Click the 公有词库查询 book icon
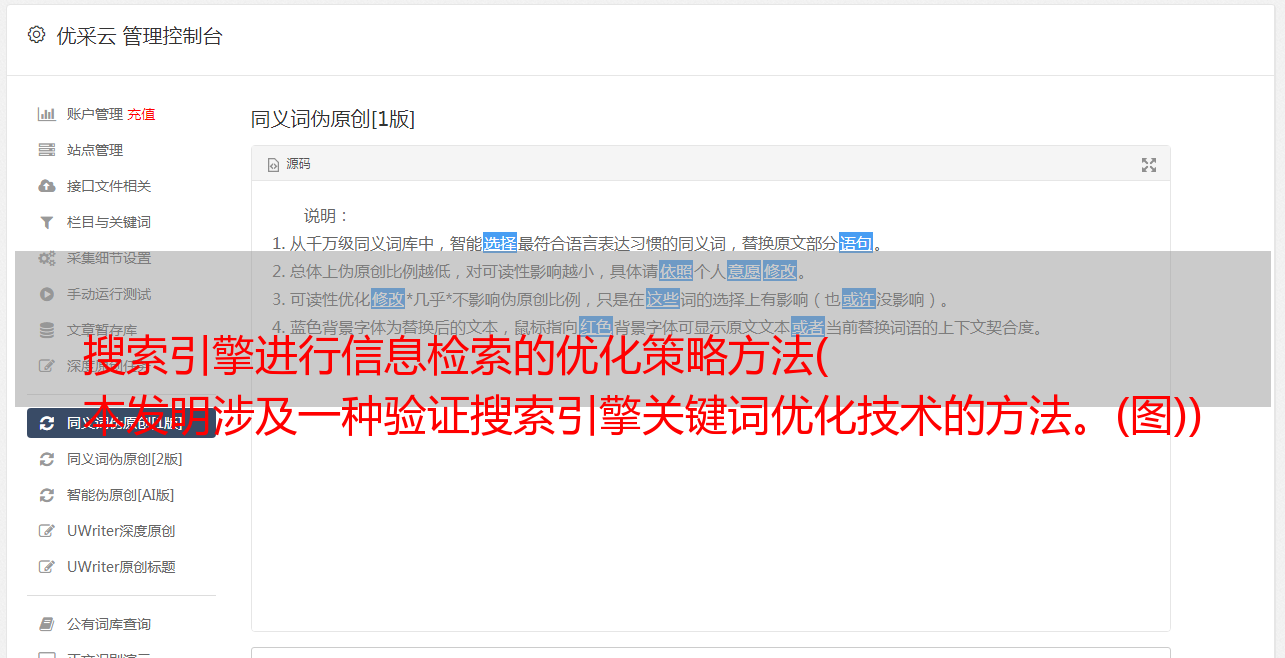Image resolution: width=1285 pixels, height=658 pixels. (x=46, y=624)
